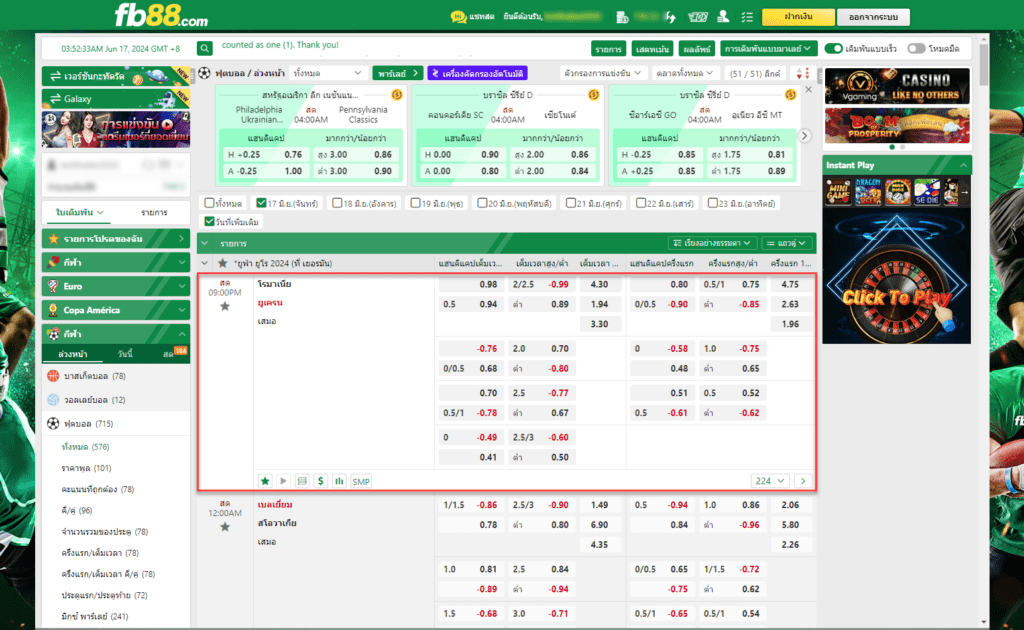Select Corners (101) in football submenu

coord(86,468)
